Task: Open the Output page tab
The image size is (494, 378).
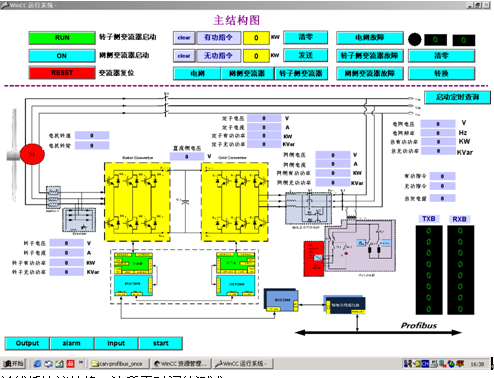Action: [27, 343]
